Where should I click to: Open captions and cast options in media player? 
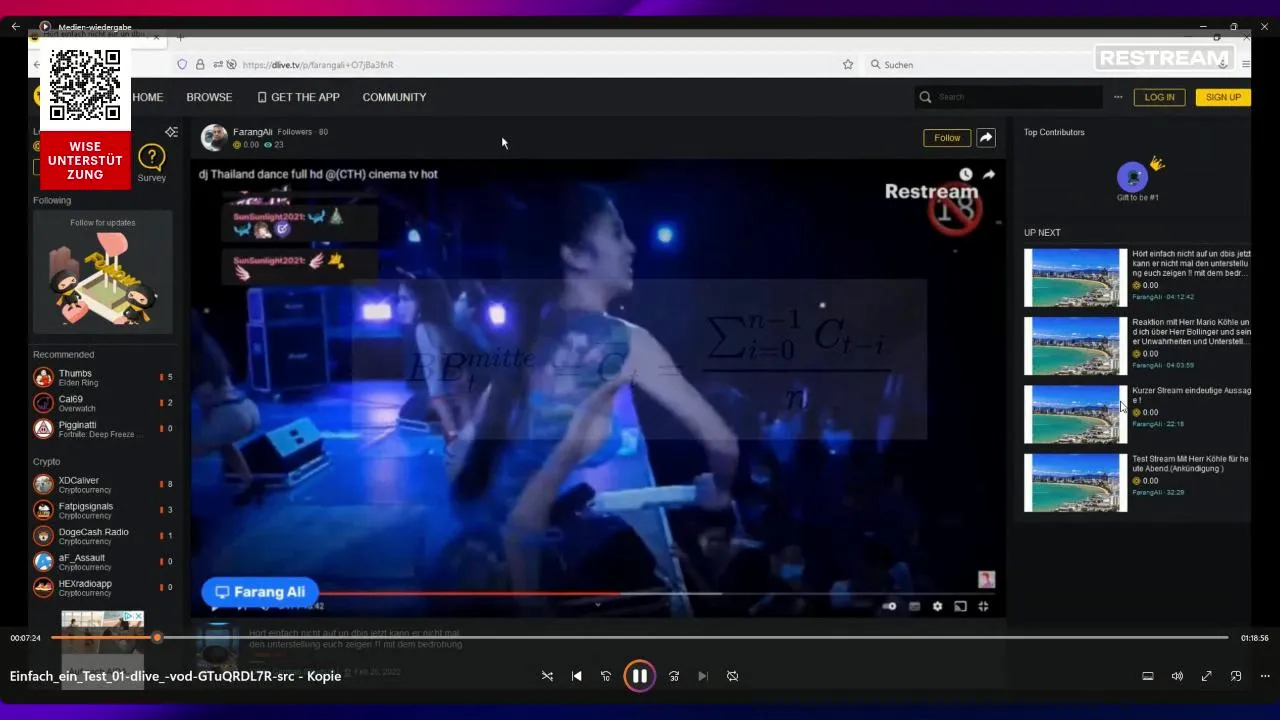click(x=1148, y=676)
